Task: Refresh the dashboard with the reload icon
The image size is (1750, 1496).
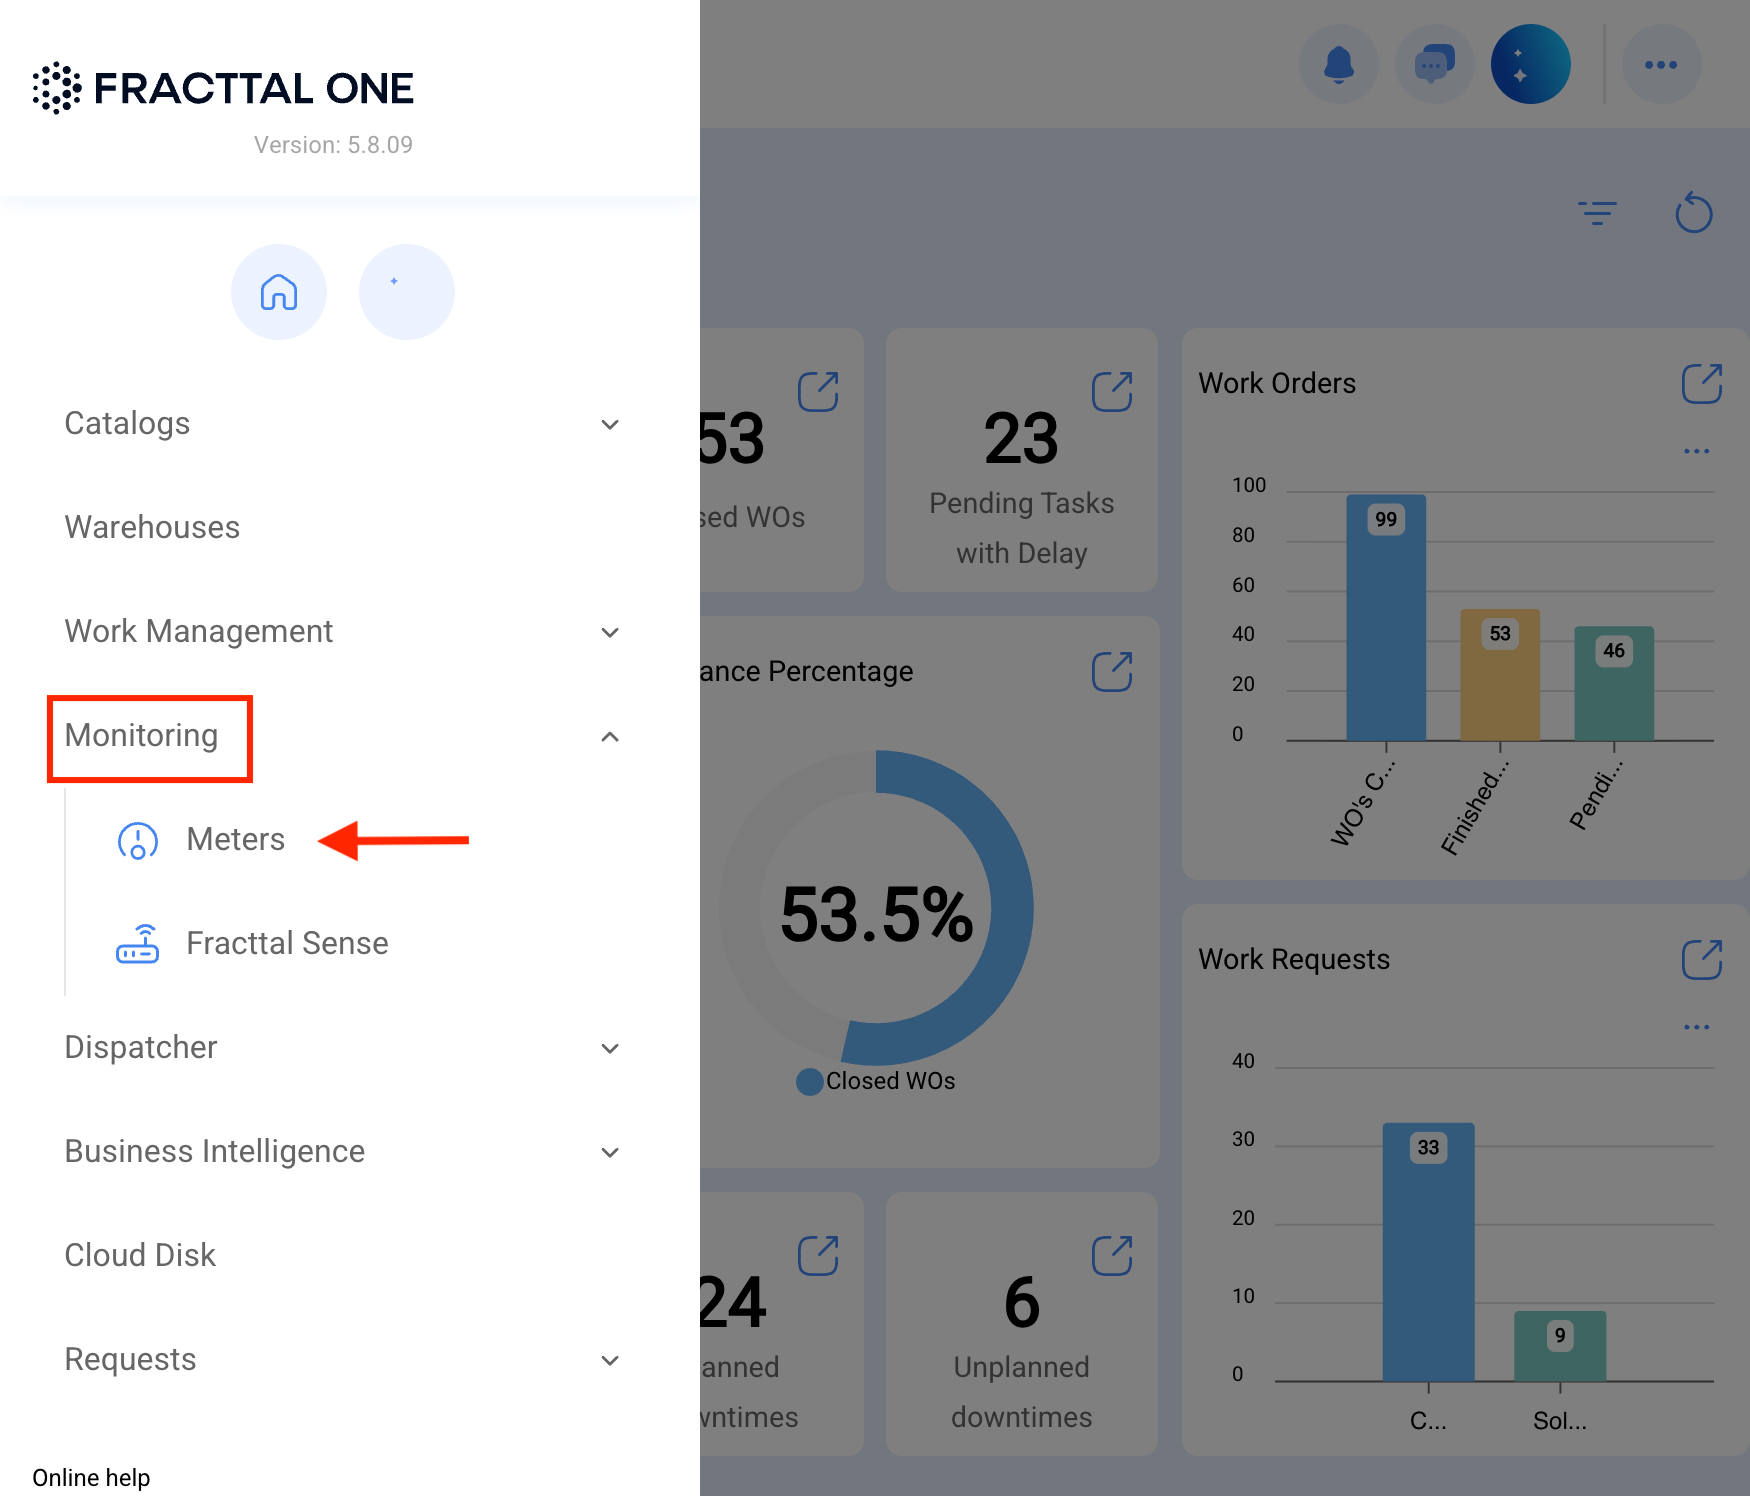Action: (x=1694, y=212)
